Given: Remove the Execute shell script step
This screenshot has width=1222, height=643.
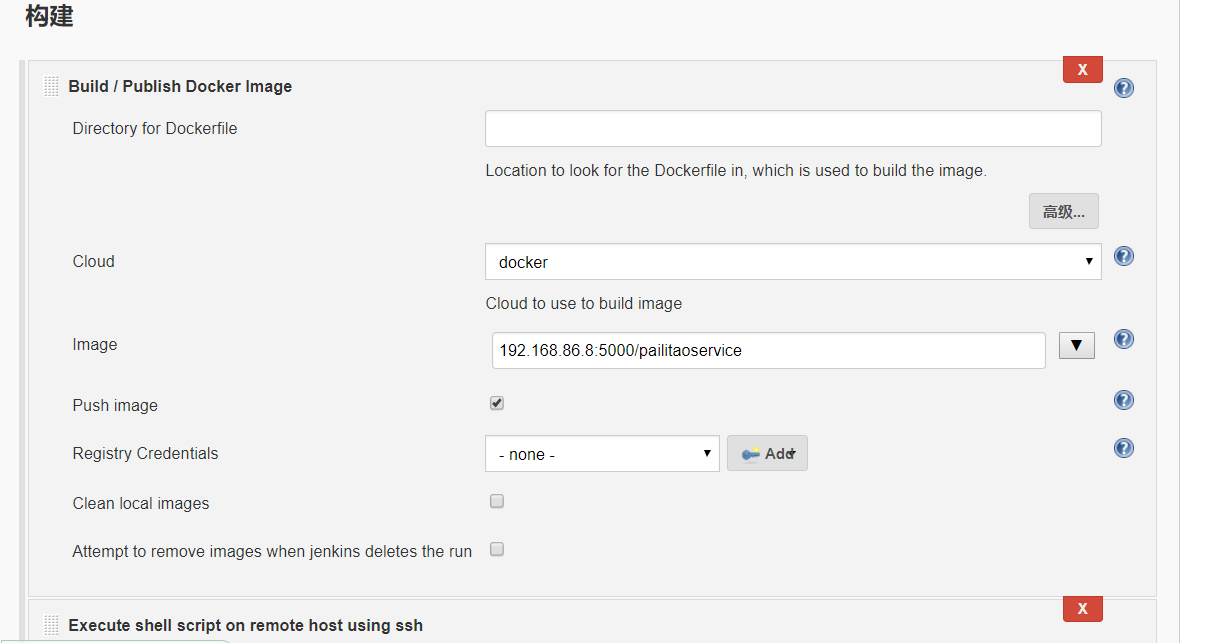Looking at the screenshot, I should click(1082, 608).
